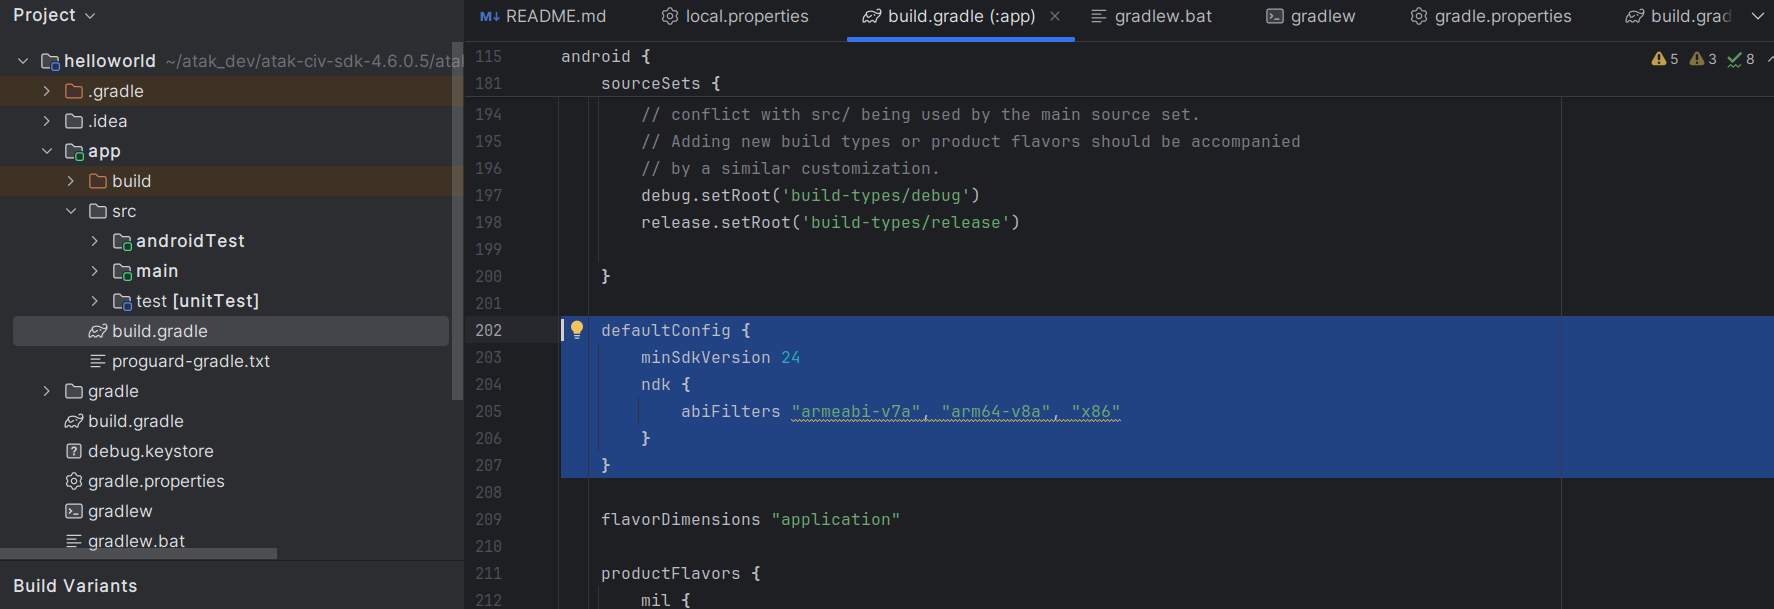Screen dimensions: 1774x609
Task: Click the gradle.properties gear icon in tree
Action: [x=74, y=481]
